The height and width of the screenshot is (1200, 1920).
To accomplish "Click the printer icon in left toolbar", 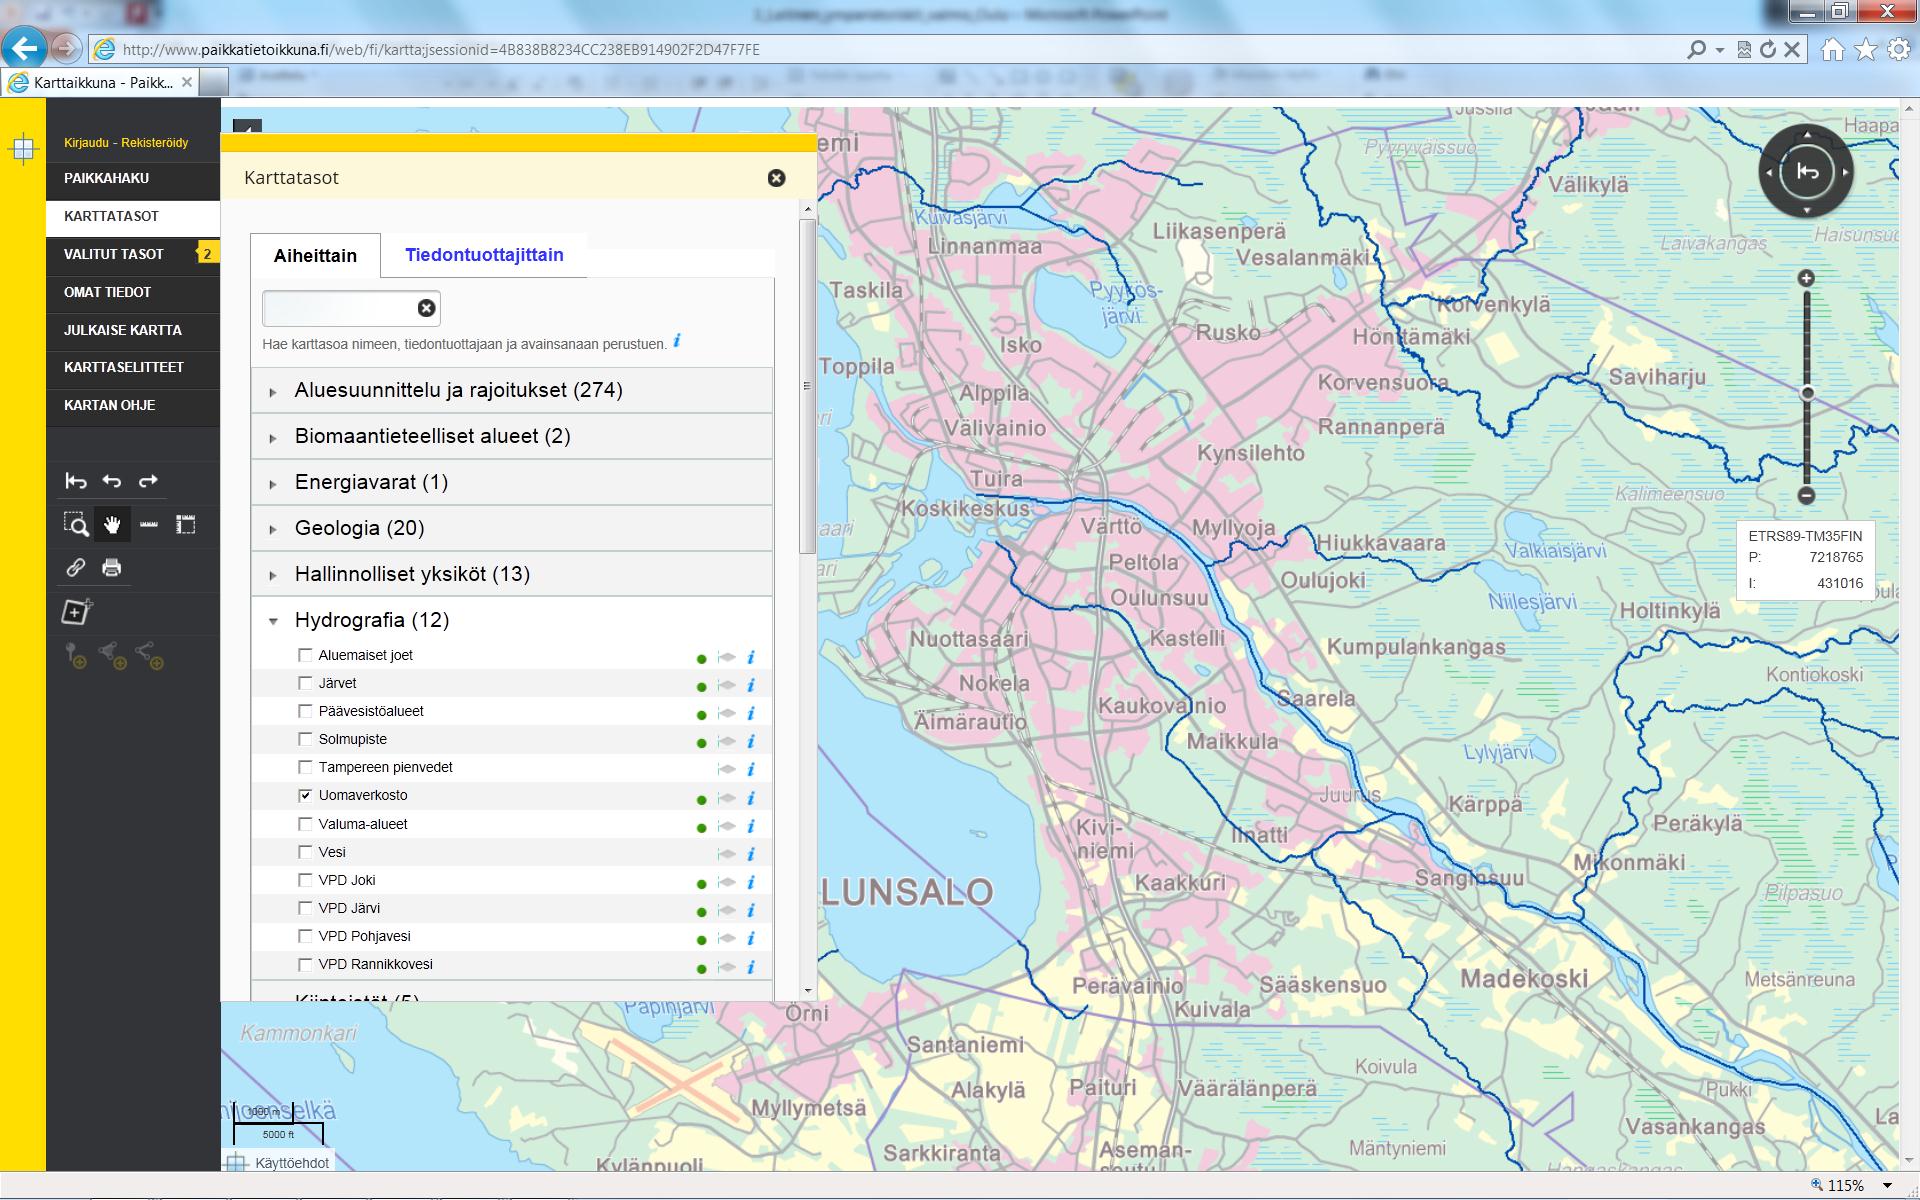I will (112, 567).
